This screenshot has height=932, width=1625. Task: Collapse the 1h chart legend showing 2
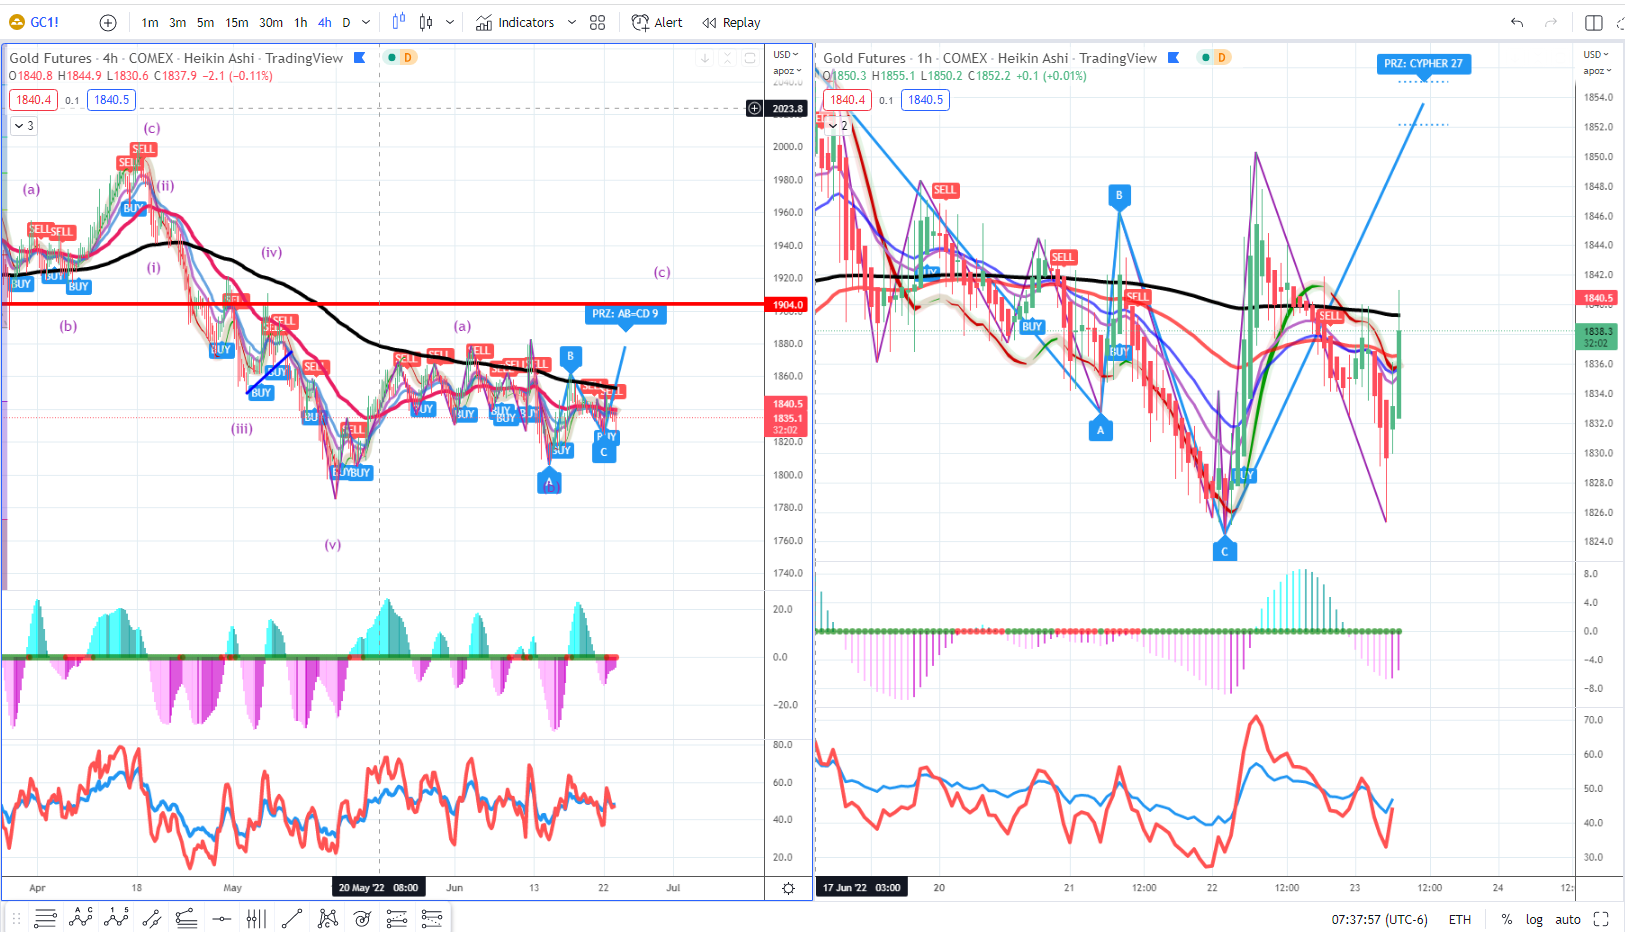(x=838, y=126)
